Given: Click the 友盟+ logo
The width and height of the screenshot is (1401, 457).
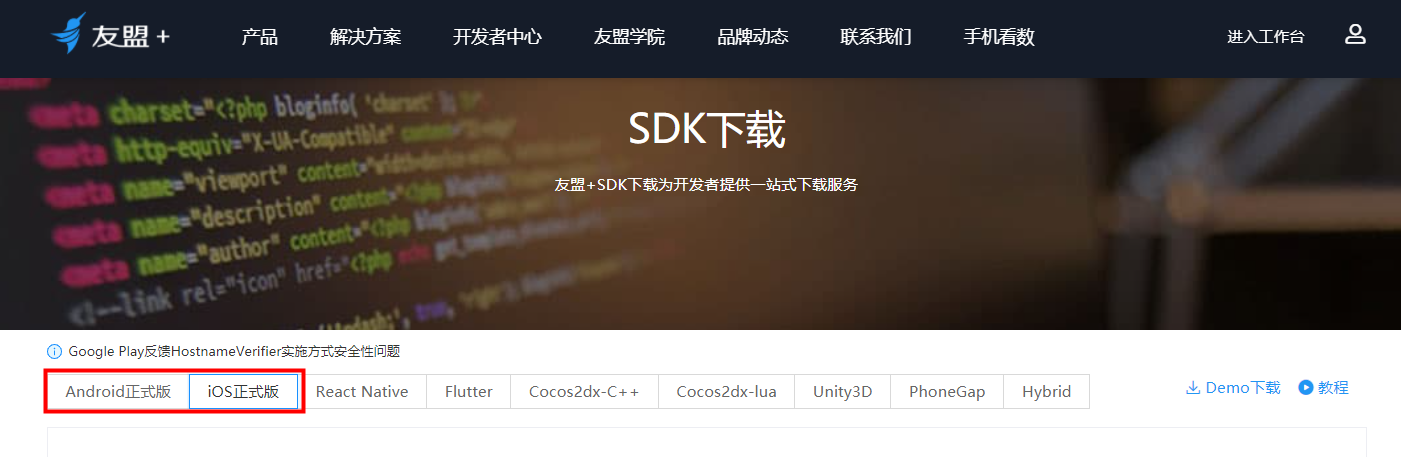Looking at the screenshot, I should [110, 36].
